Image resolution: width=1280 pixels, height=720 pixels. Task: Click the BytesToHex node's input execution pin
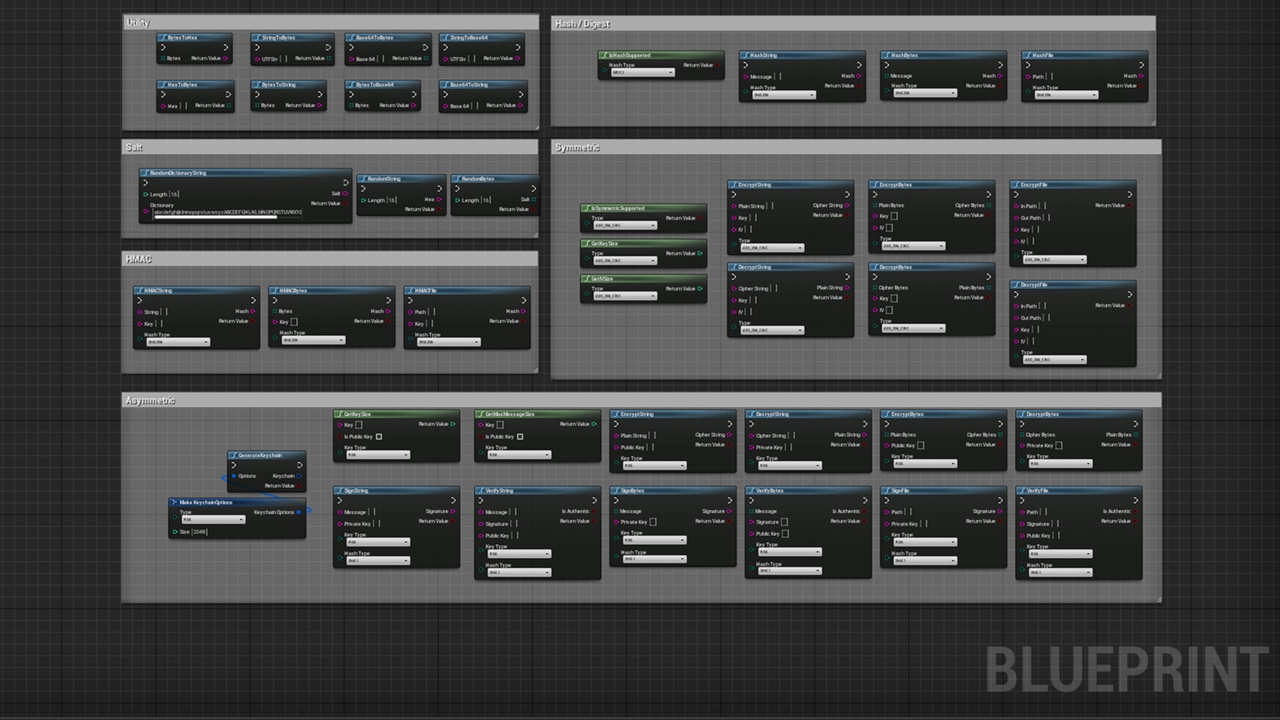(x=163, y=48)
